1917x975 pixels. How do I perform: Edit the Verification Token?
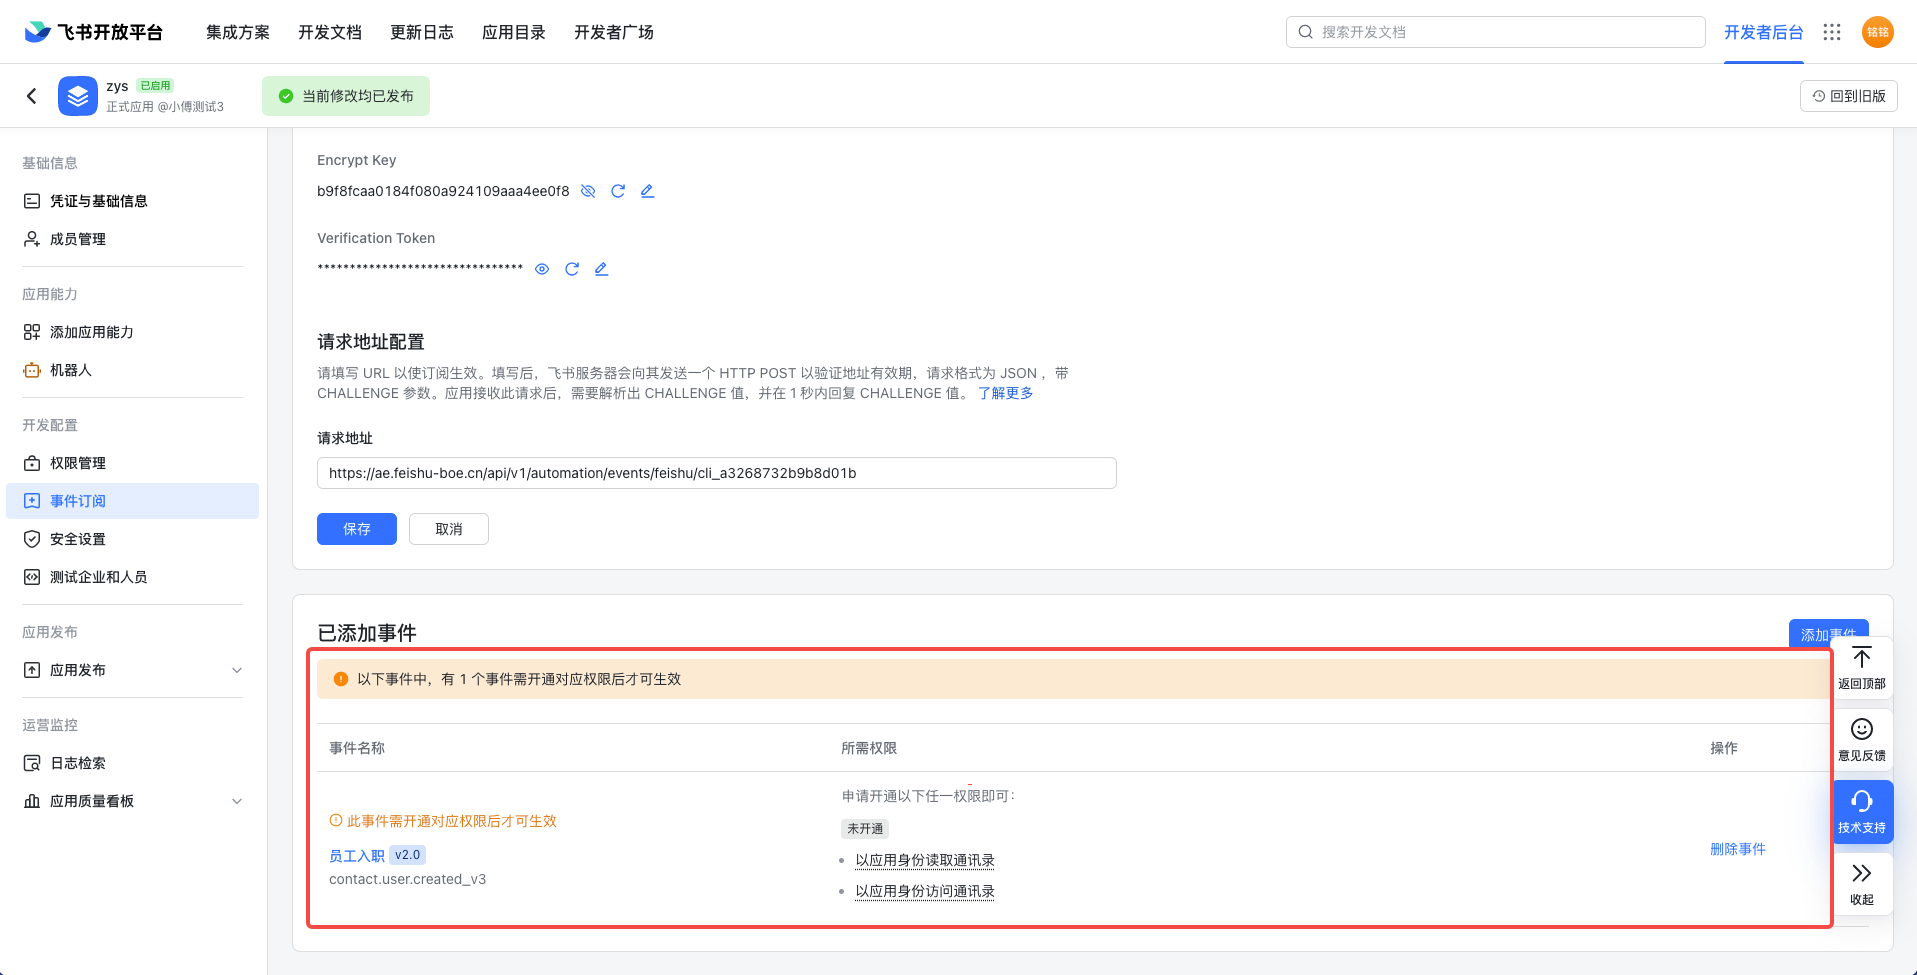pos(601,269)
